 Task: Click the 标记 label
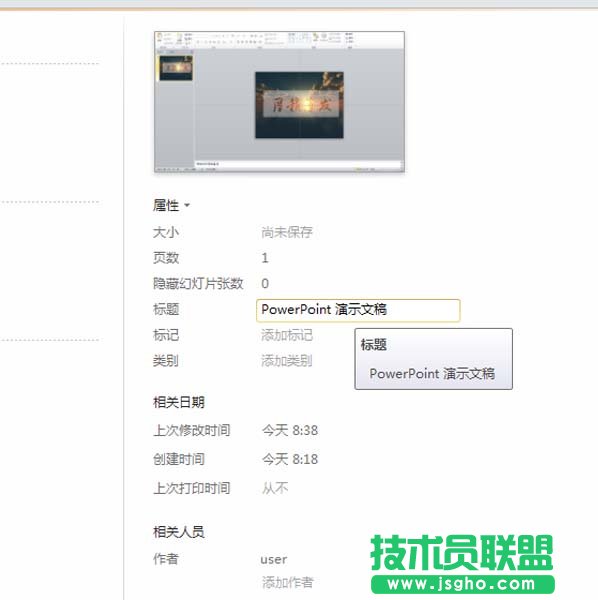point(166,335)
